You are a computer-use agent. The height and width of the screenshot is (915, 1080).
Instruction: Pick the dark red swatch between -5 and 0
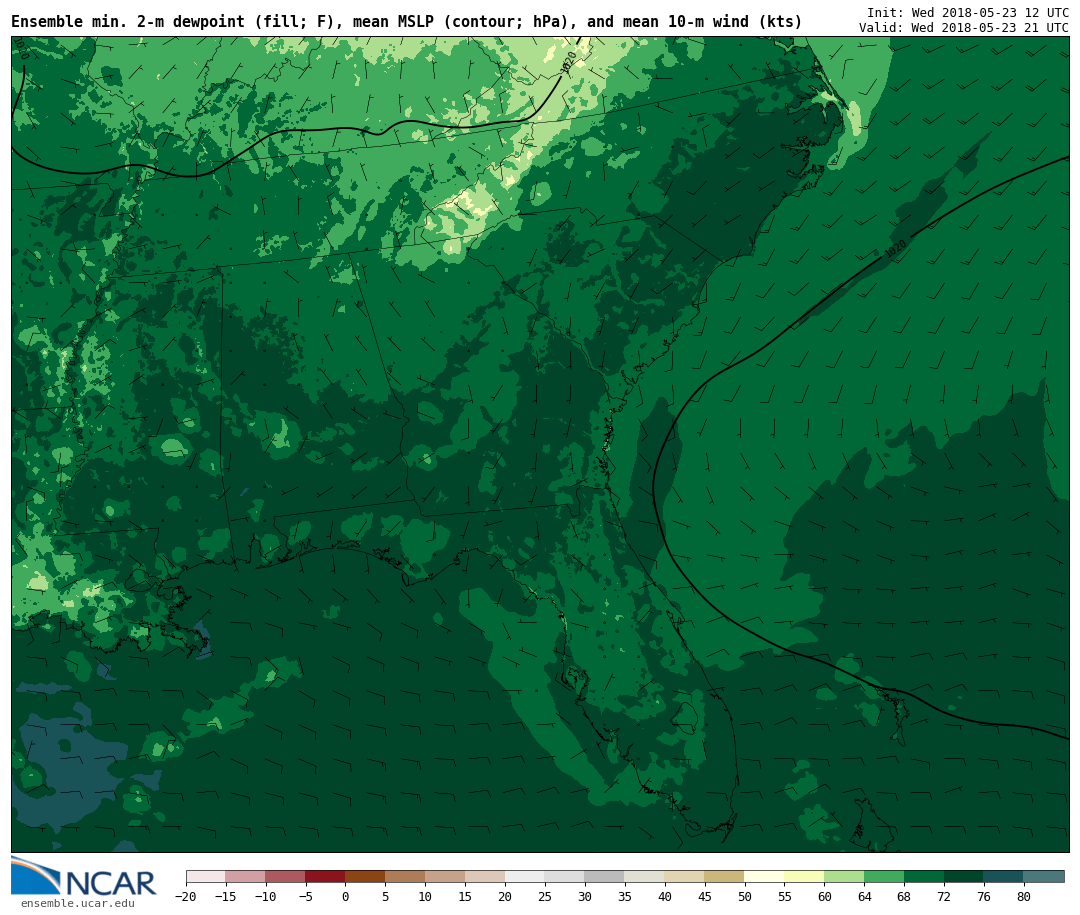325,877
